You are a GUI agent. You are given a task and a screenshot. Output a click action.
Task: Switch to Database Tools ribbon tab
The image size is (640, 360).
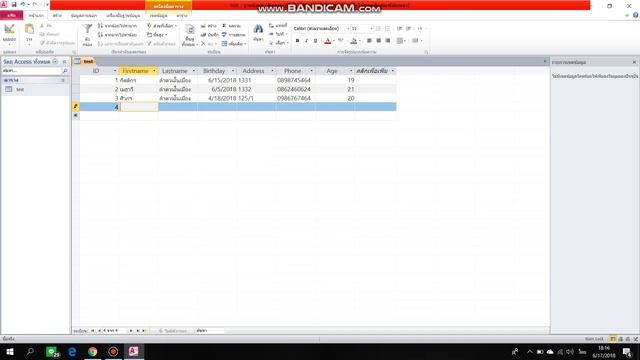pos(123,16)
